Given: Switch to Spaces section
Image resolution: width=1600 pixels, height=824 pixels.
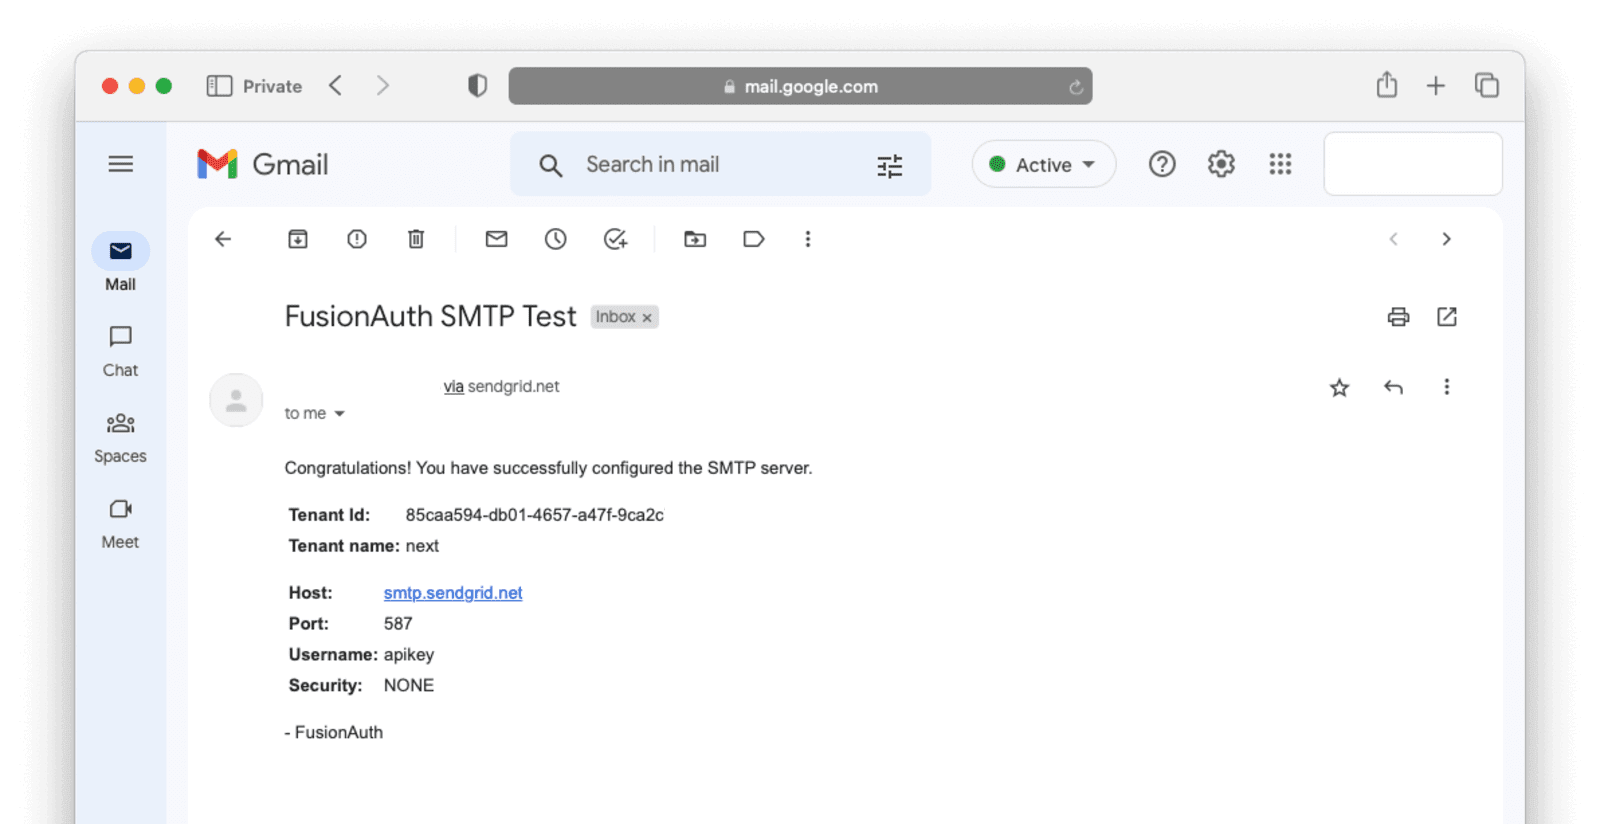Looking at the screenshot, I should 120,437.
